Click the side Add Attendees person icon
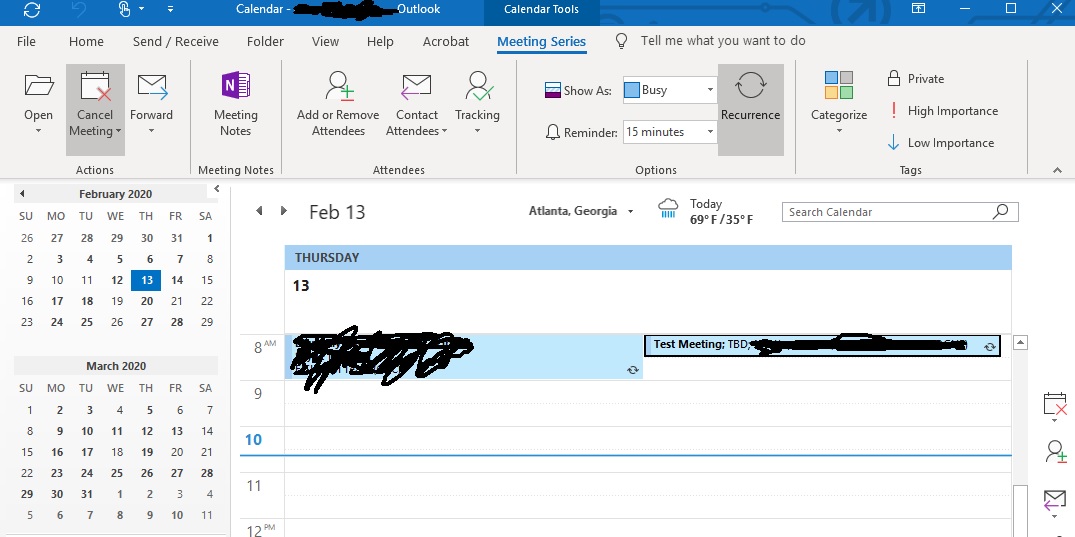Screen dimensions: 1075x537 1055,452
